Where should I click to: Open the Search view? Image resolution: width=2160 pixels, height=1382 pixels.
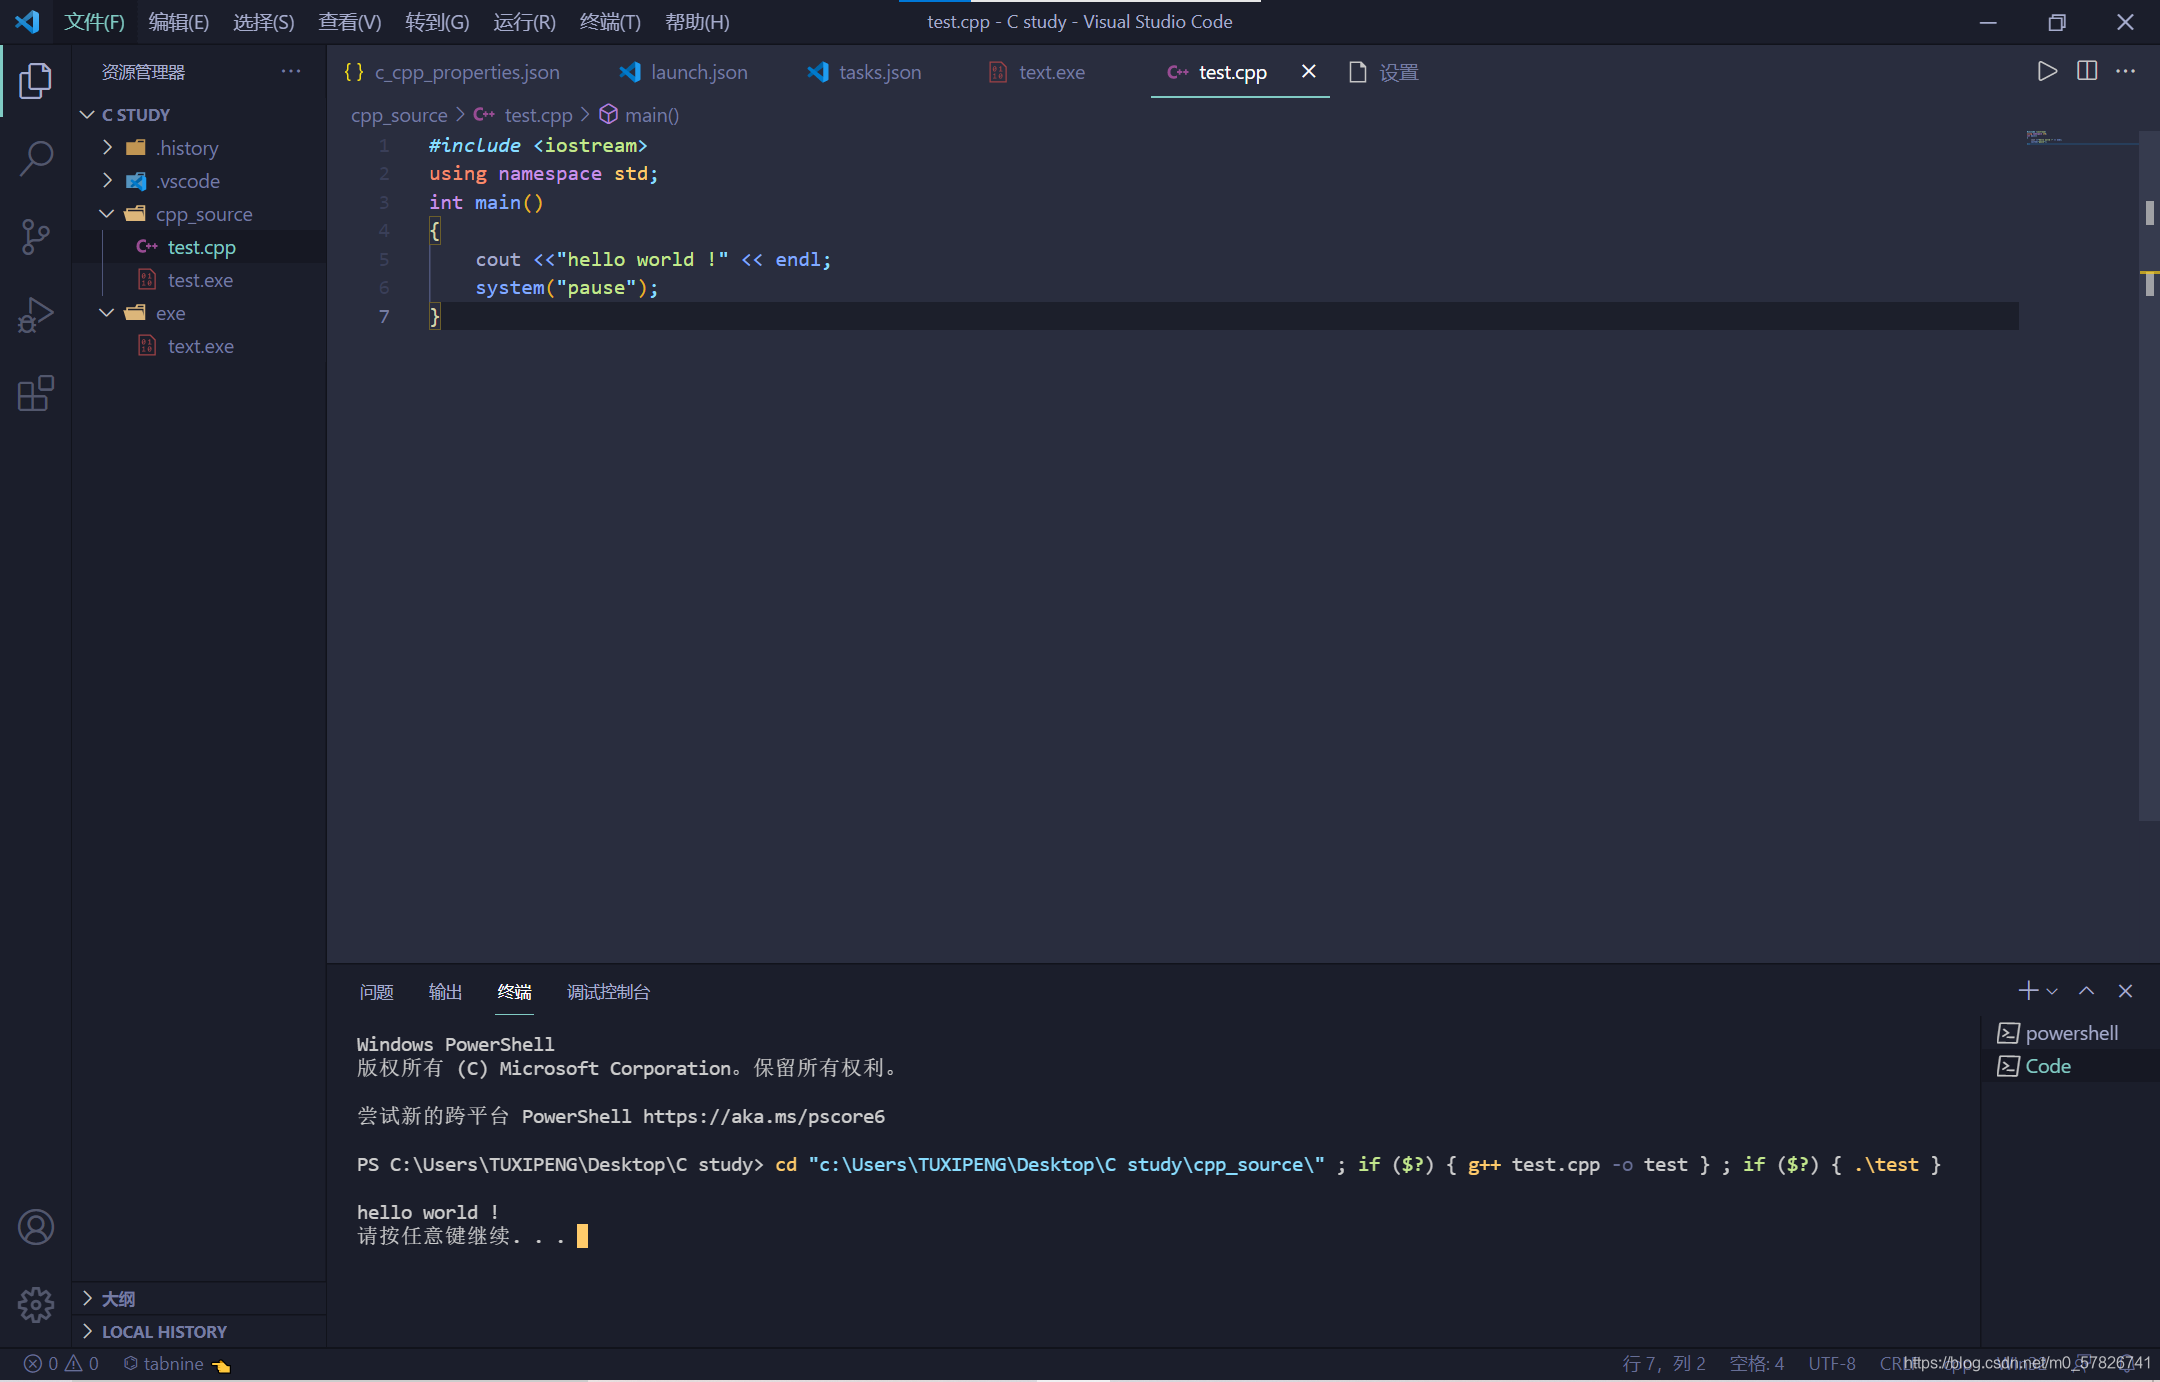pyautogui.click(x=36, y=158)
